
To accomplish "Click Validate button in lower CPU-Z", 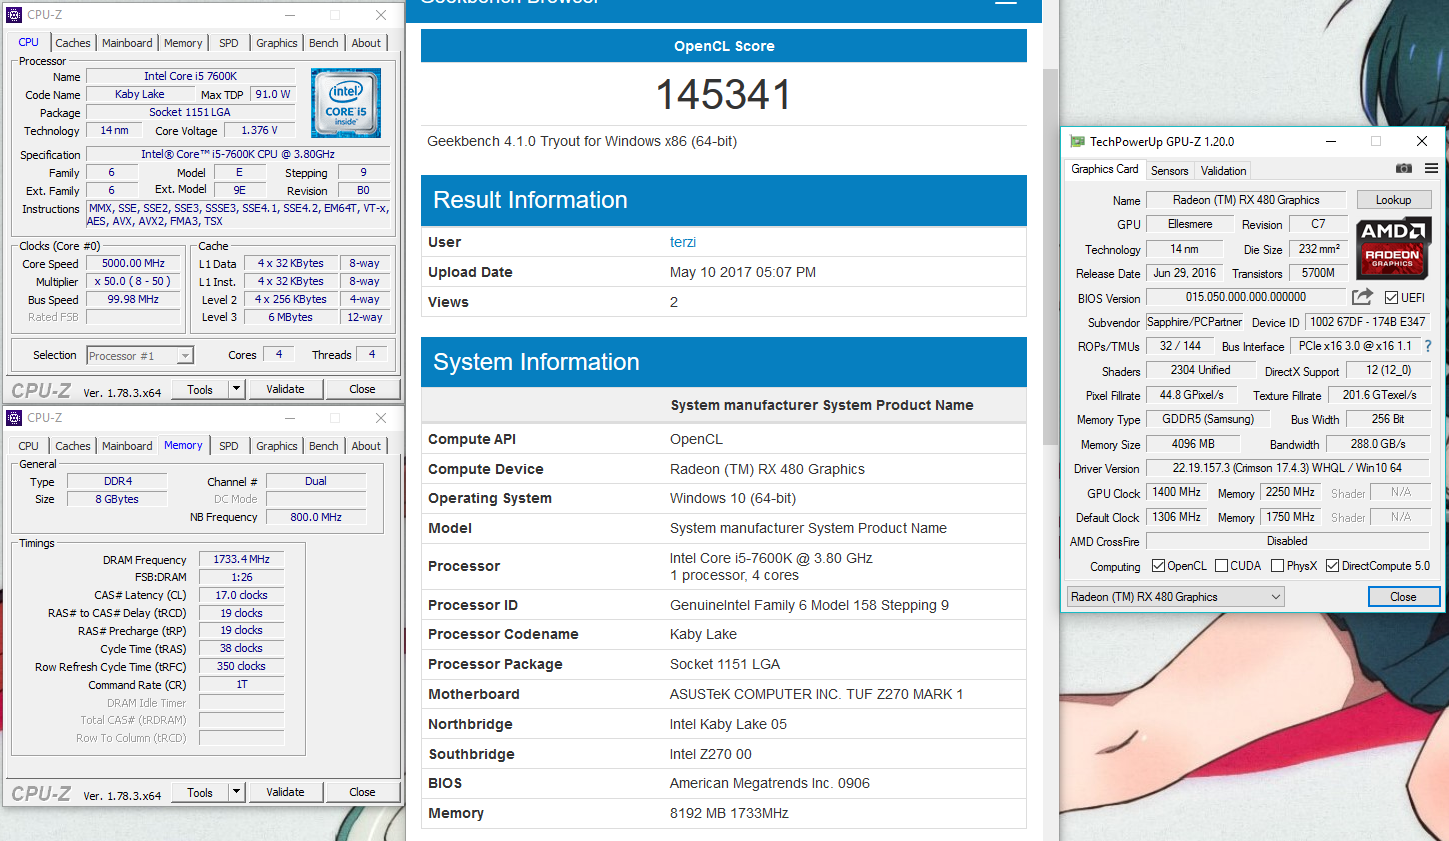I will [x=285, y=792].
